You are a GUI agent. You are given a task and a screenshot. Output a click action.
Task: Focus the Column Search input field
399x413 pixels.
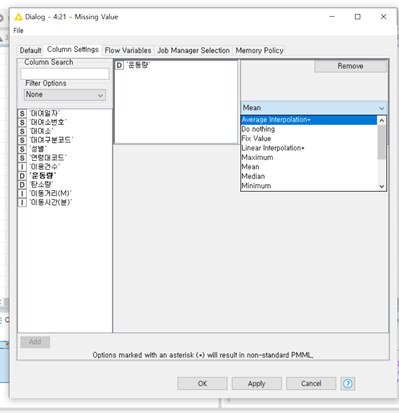[65, 74]
